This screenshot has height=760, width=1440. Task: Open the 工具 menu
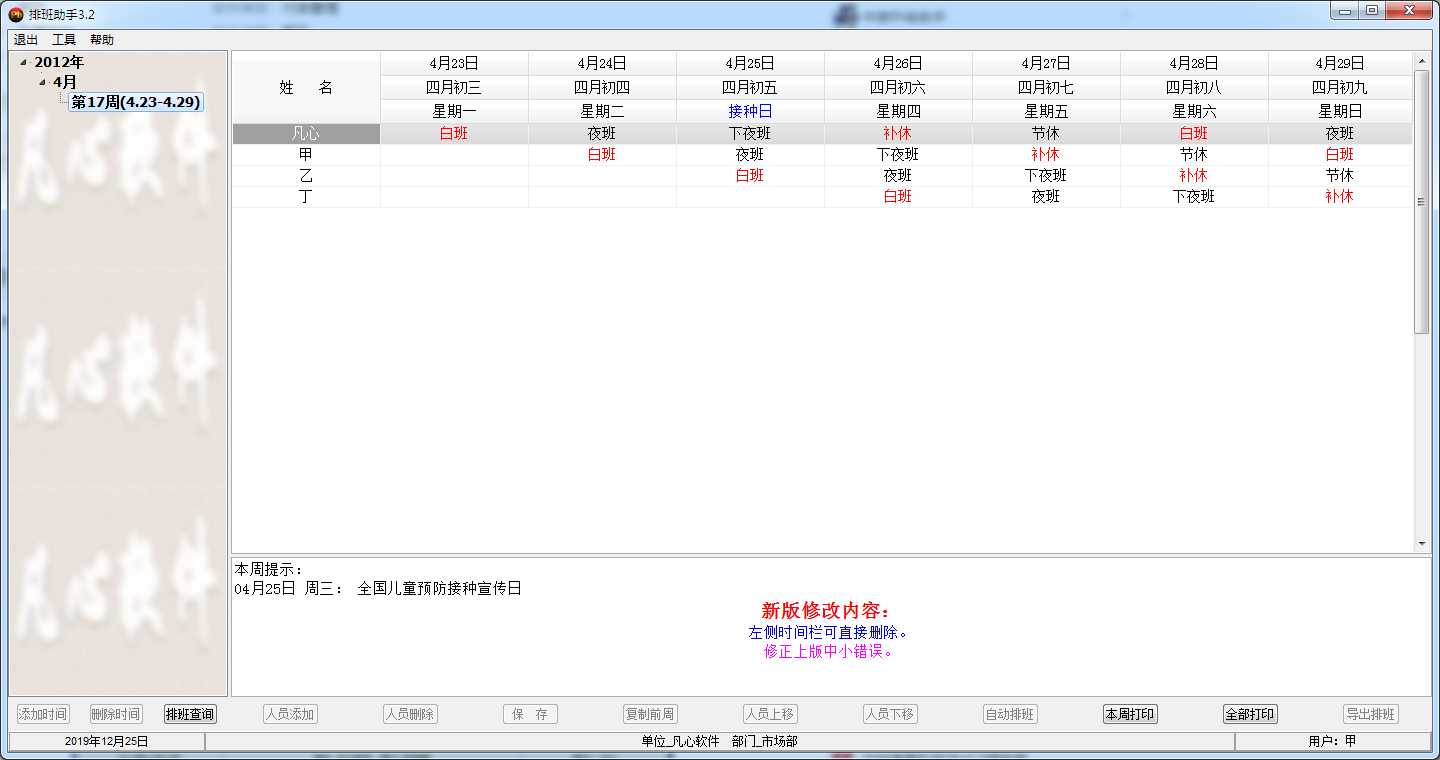point(64,40)
